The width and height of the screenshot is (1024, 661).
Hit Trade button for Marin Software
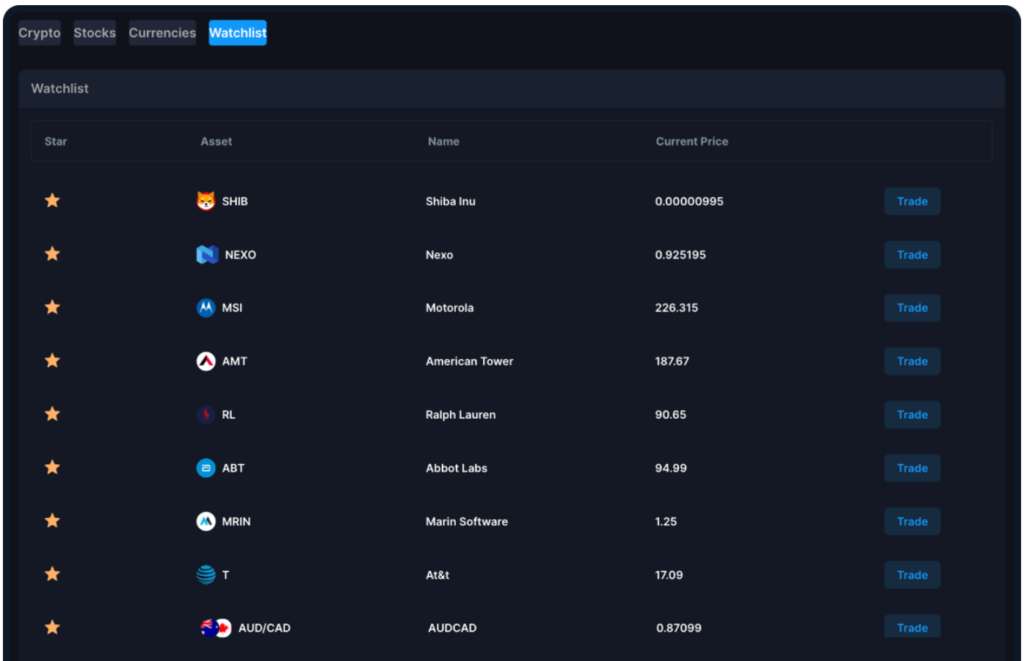[912, 521]
